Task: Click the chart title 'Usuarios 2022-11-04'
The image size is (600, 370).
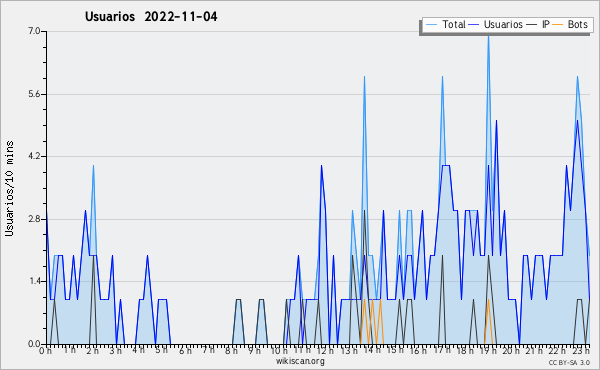Action: (x=151, y=17)
